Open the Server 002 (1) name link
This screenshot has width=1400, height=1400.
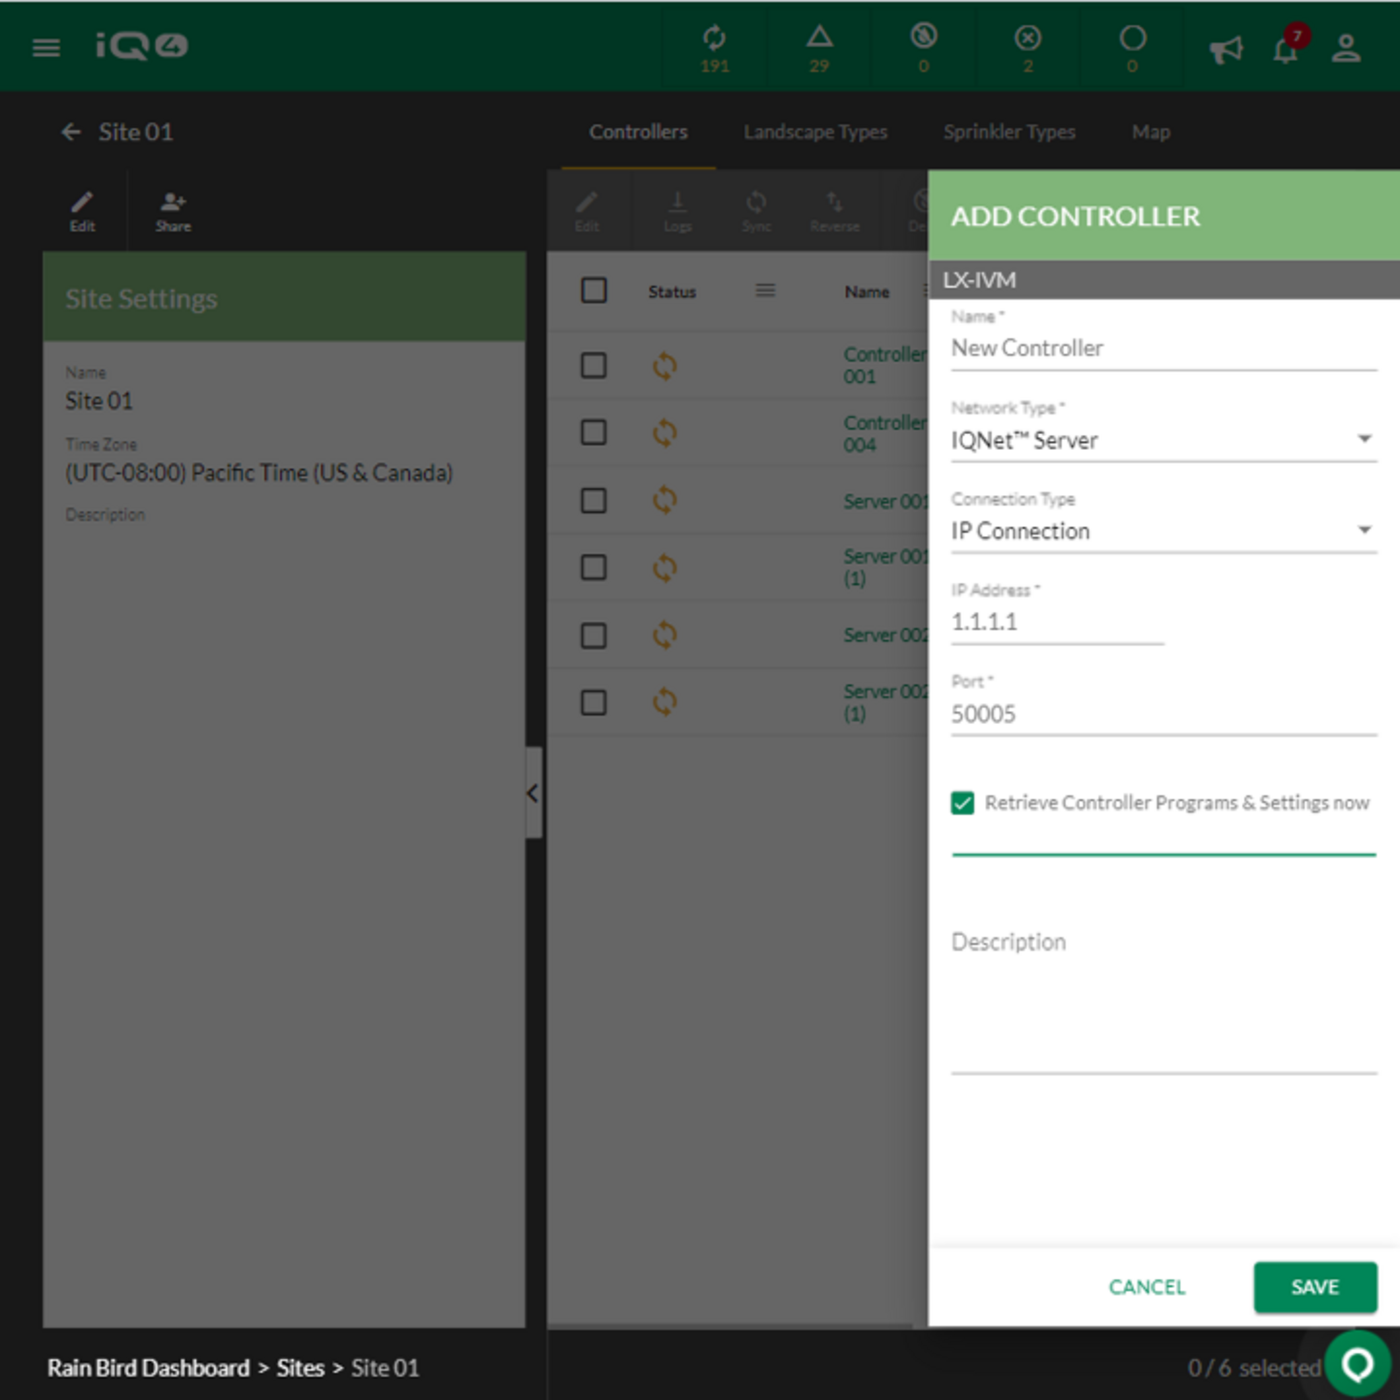pos(884,702)
